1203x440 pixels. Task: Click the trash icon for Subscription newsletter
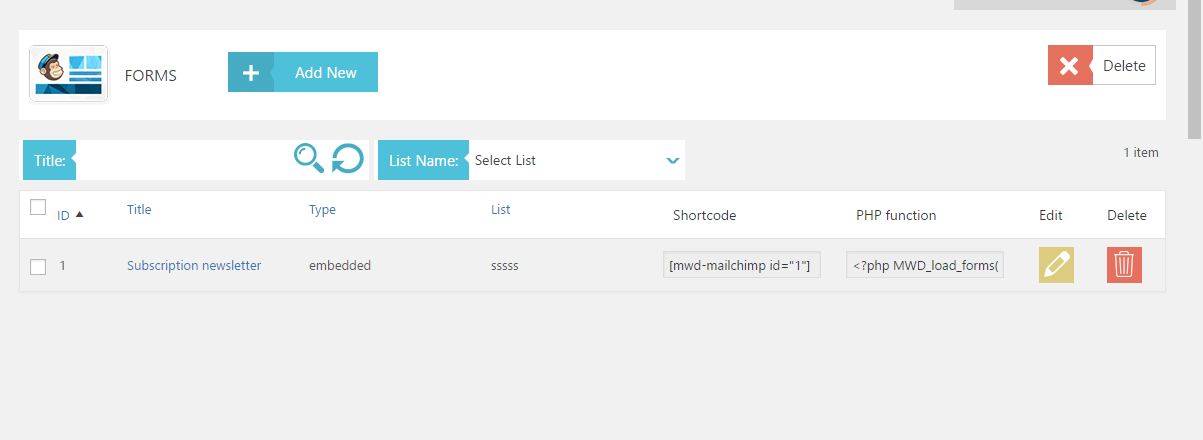point(1124,265)
